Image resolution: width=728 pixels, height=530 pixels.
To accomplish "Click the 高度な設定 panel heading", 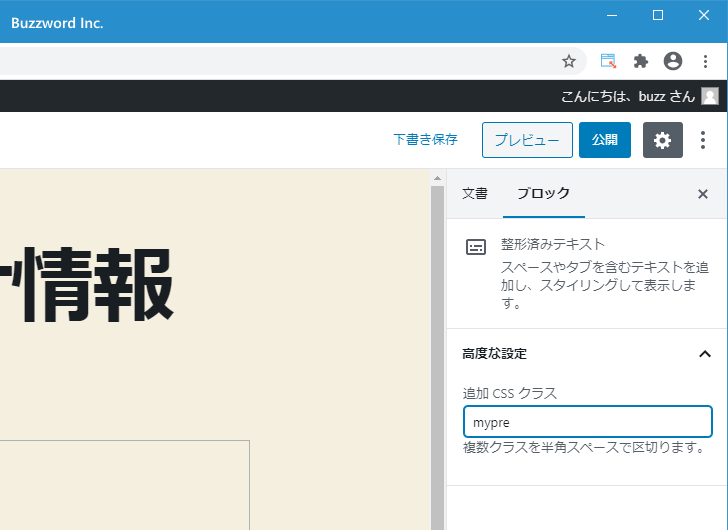I will pyautogui.click(x=494, y=354).
